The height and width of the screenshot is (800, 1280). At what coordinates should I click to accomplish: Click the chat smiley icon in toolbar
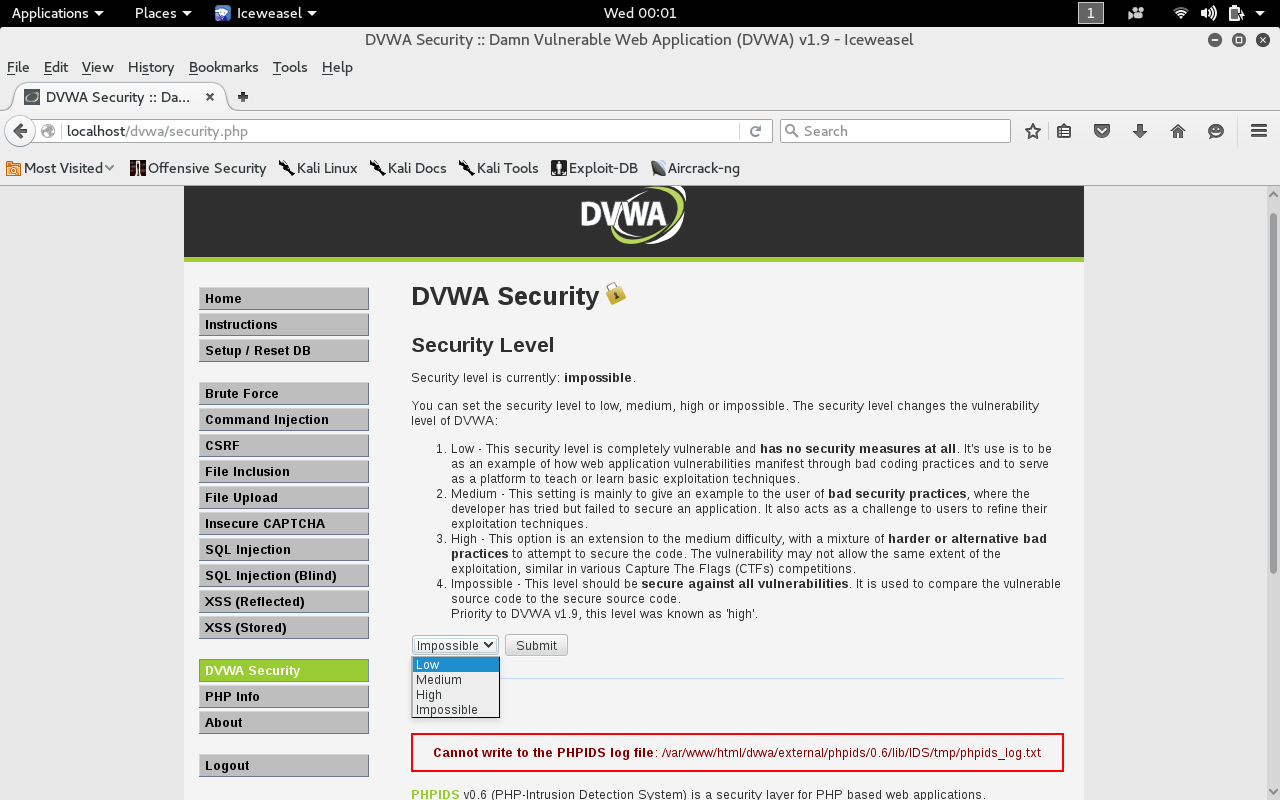point(1216,131)
